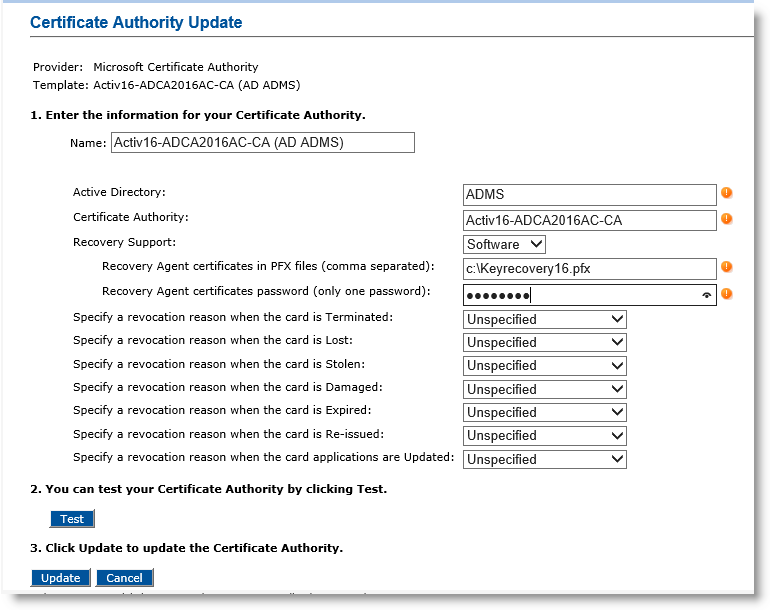Click into the Active Directory text field
Image resolution: width=770 pixels, height=610 pixels.
[x=590, y=194]
